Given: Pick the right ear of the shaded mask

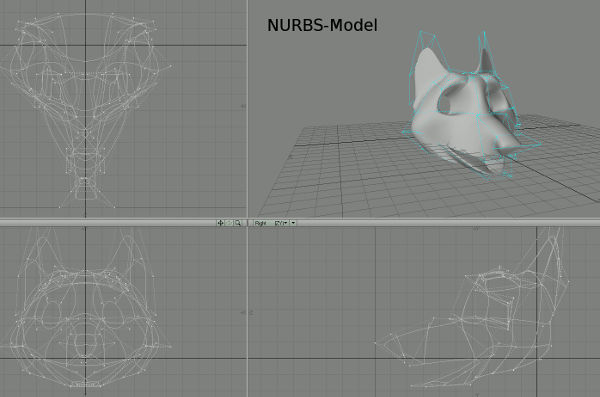Looking at the screenshot, I should click(x=484, y=61).
